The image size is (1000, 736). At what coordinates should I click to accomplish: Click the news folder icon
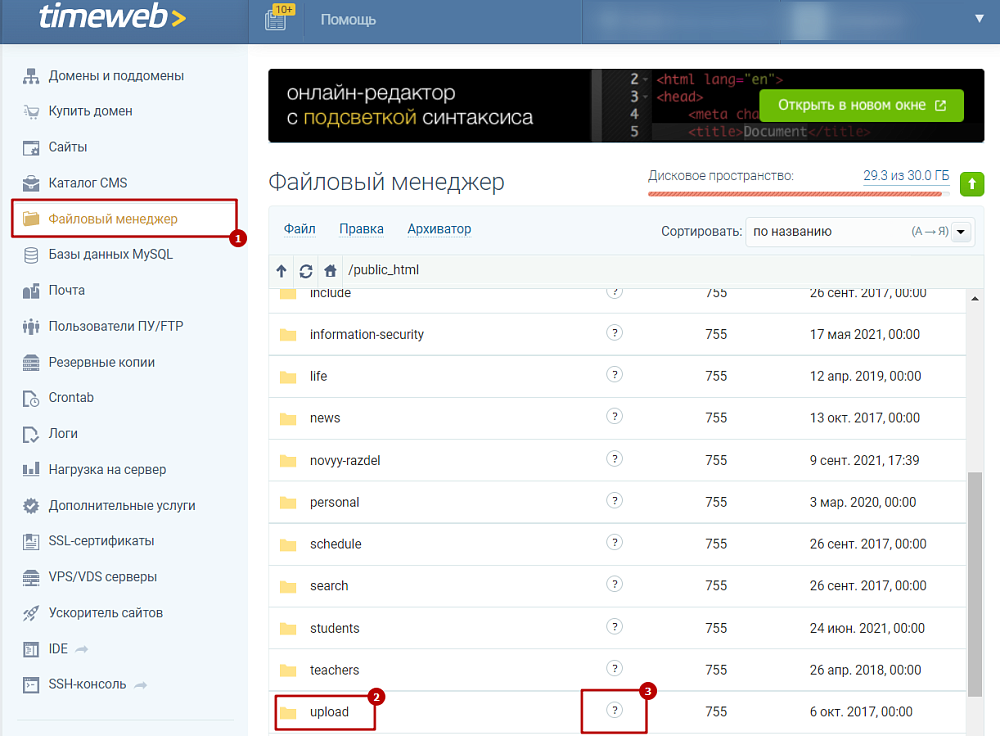coord(288,419)
